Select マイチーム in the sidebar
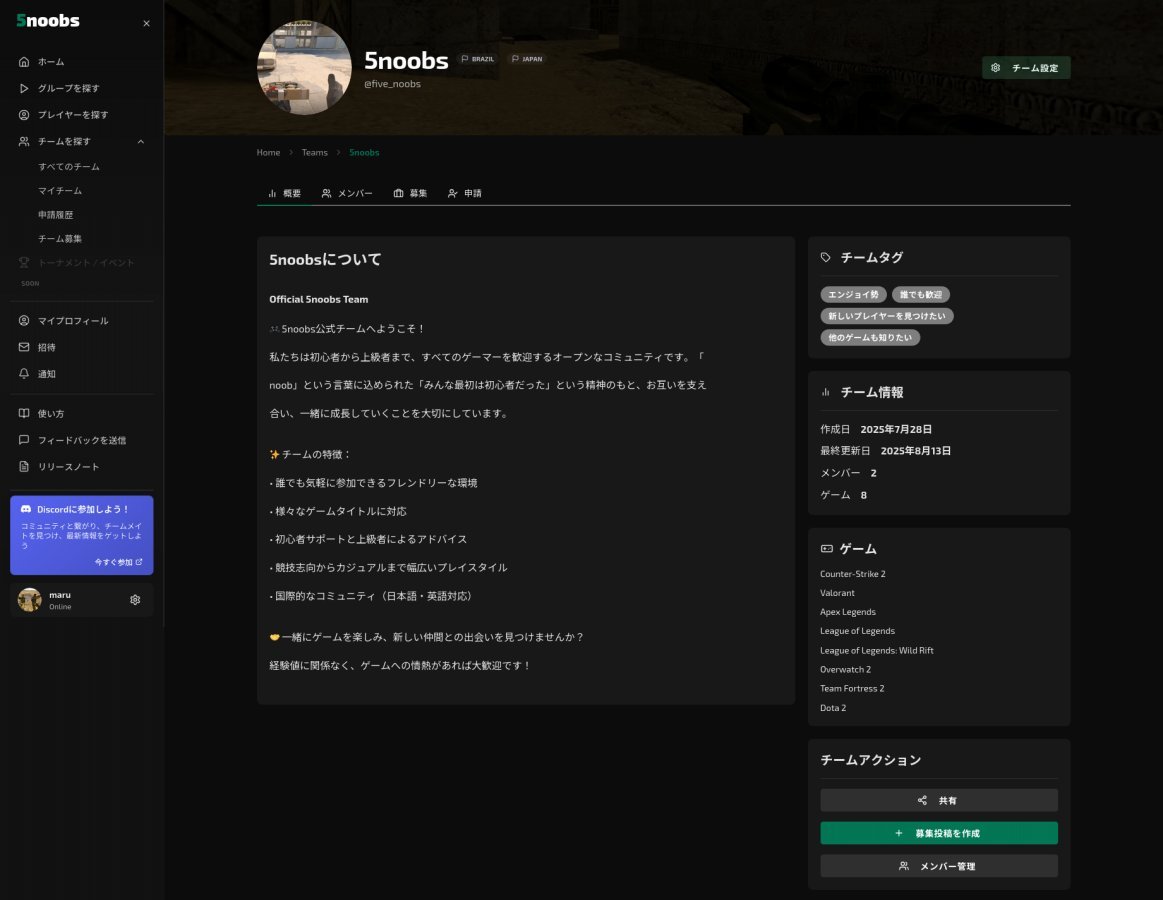This screenshot has height=900, width=1163. coord(60,191)
